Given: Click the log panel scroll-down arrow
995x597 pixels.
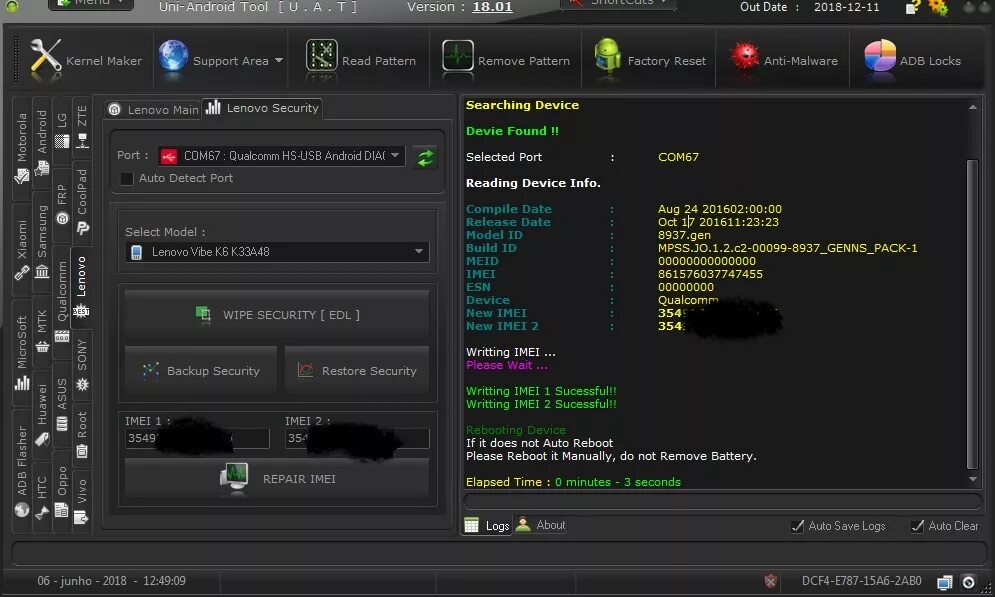Looking at the screenshot, I should [973, 480].
